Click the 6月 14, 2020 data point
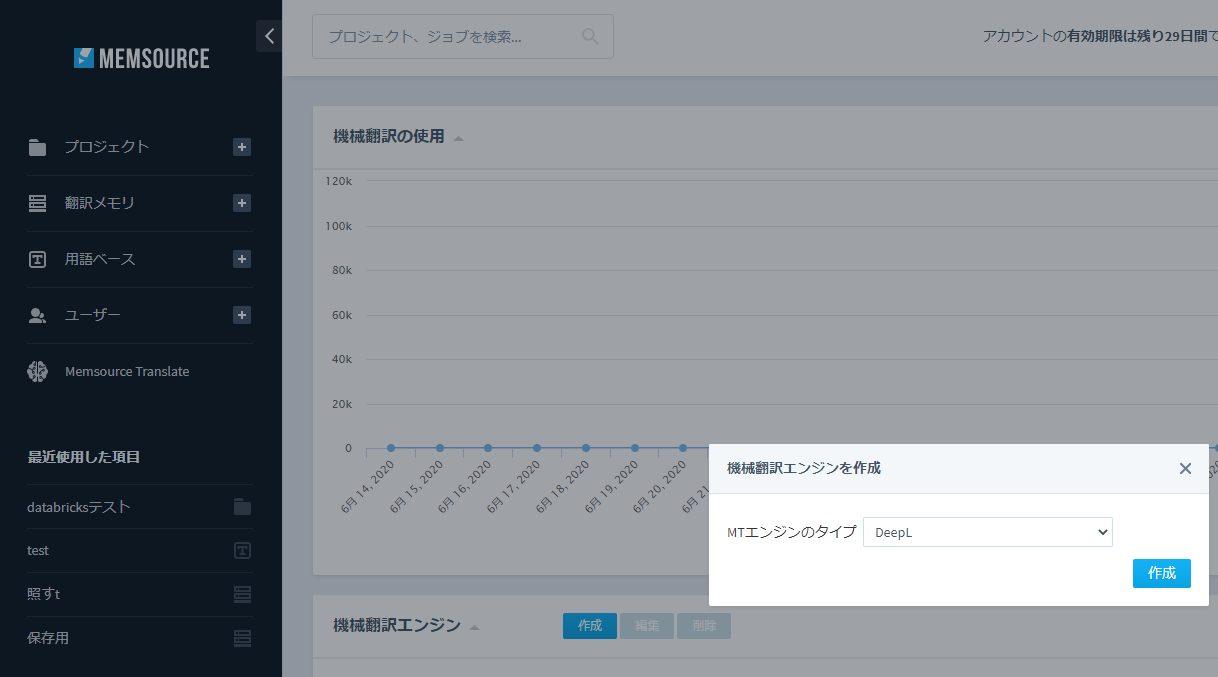1218x677 pixels. coord(391,448)
